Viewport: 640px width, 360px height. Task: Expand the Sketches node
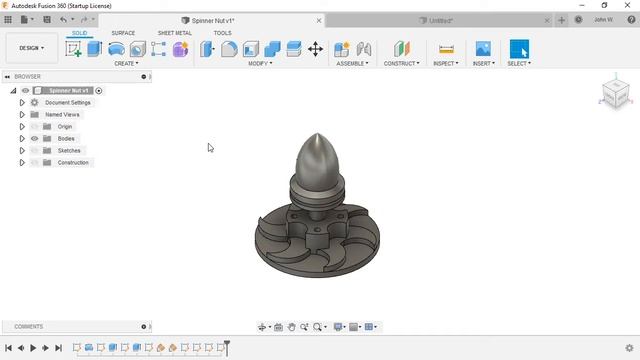(x=22, y=151)
